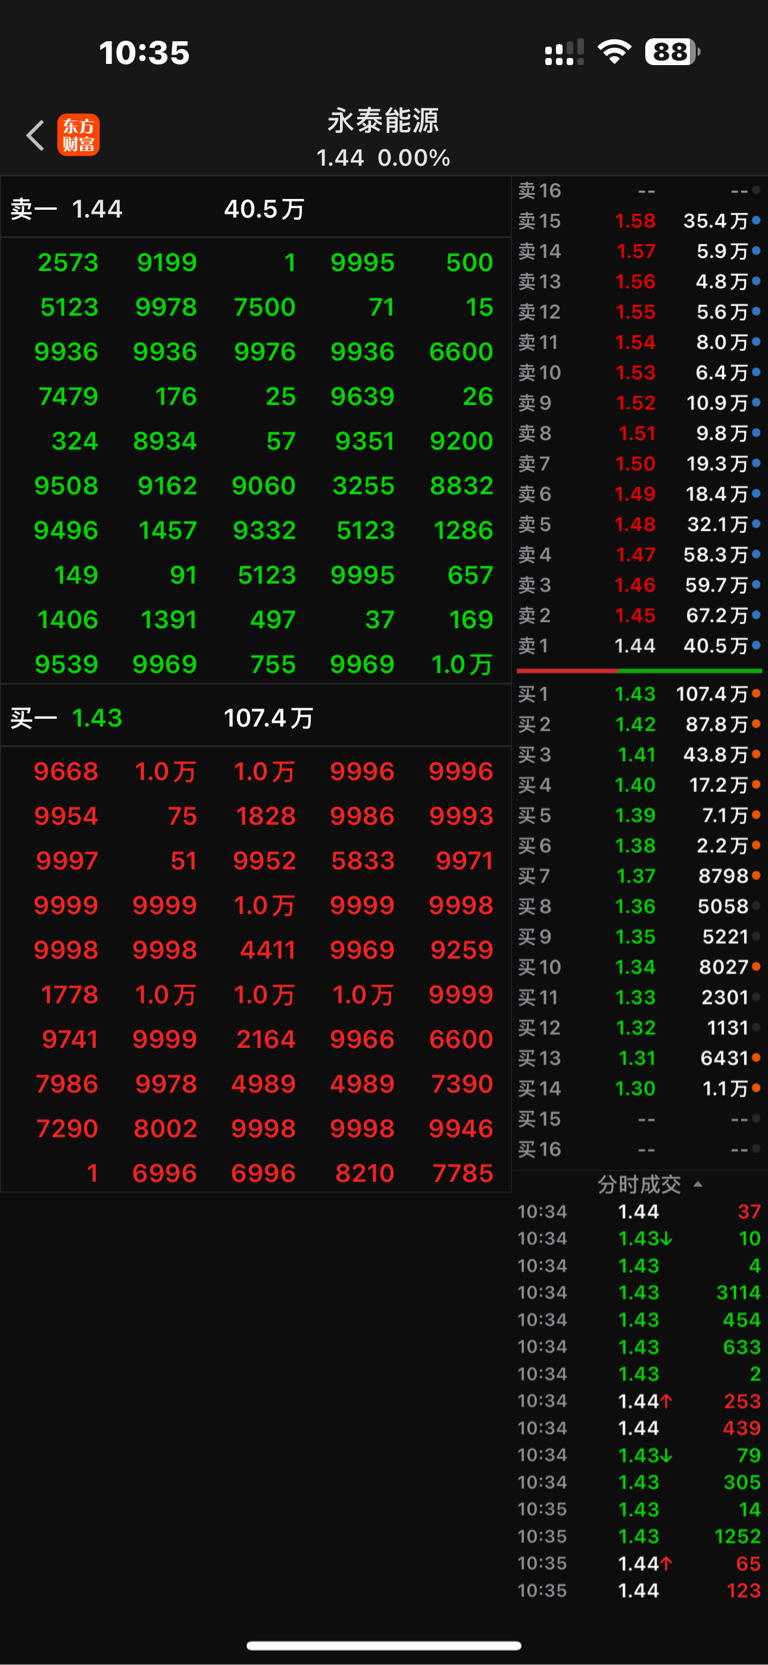Tap the 买6 volume 2.2万
Image resolution: width=768 pixels, height=1665 pixels.
(x=722, y=846)
